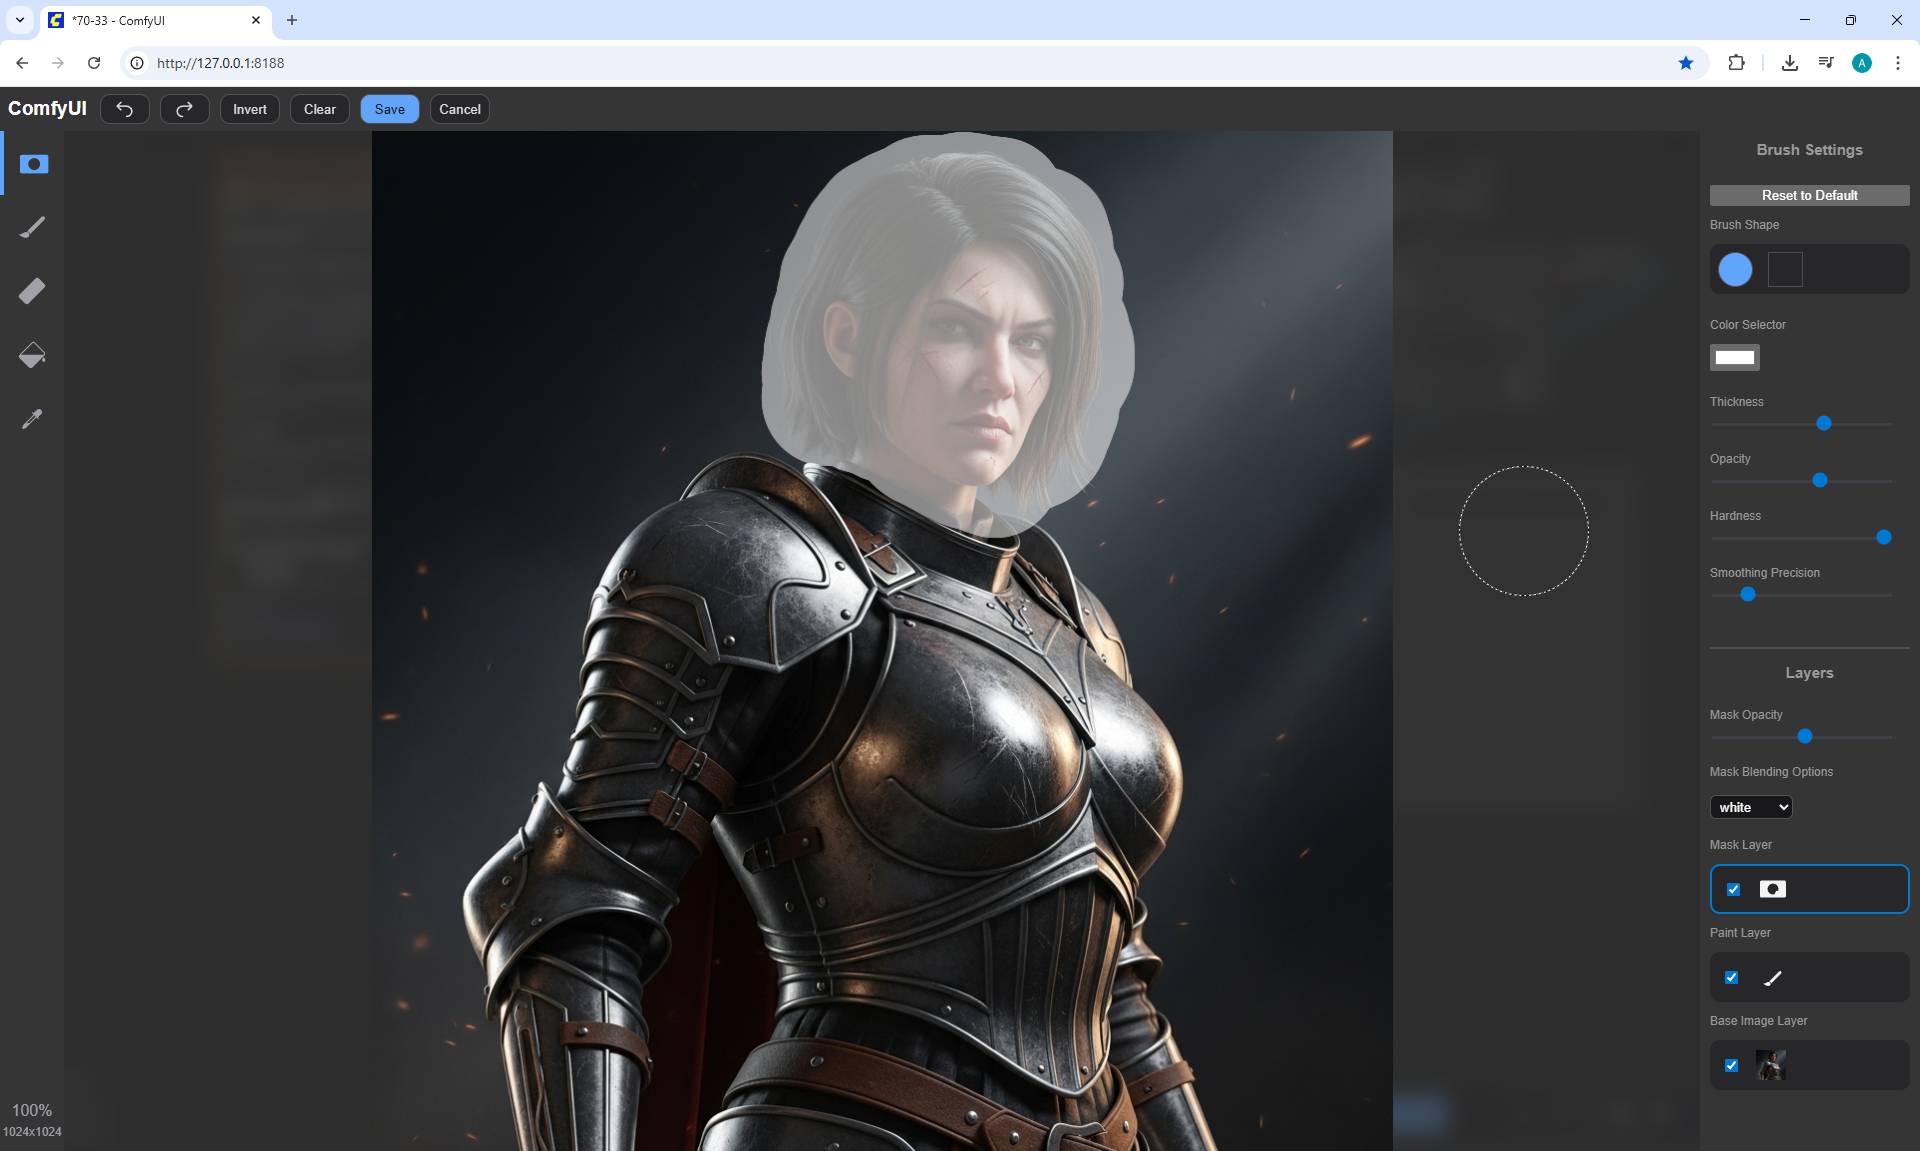Select the Paint Bucket fill tool
The height and width of the screenshot is (1151, 1920).
pyautogui.click(x=33, y=355)
